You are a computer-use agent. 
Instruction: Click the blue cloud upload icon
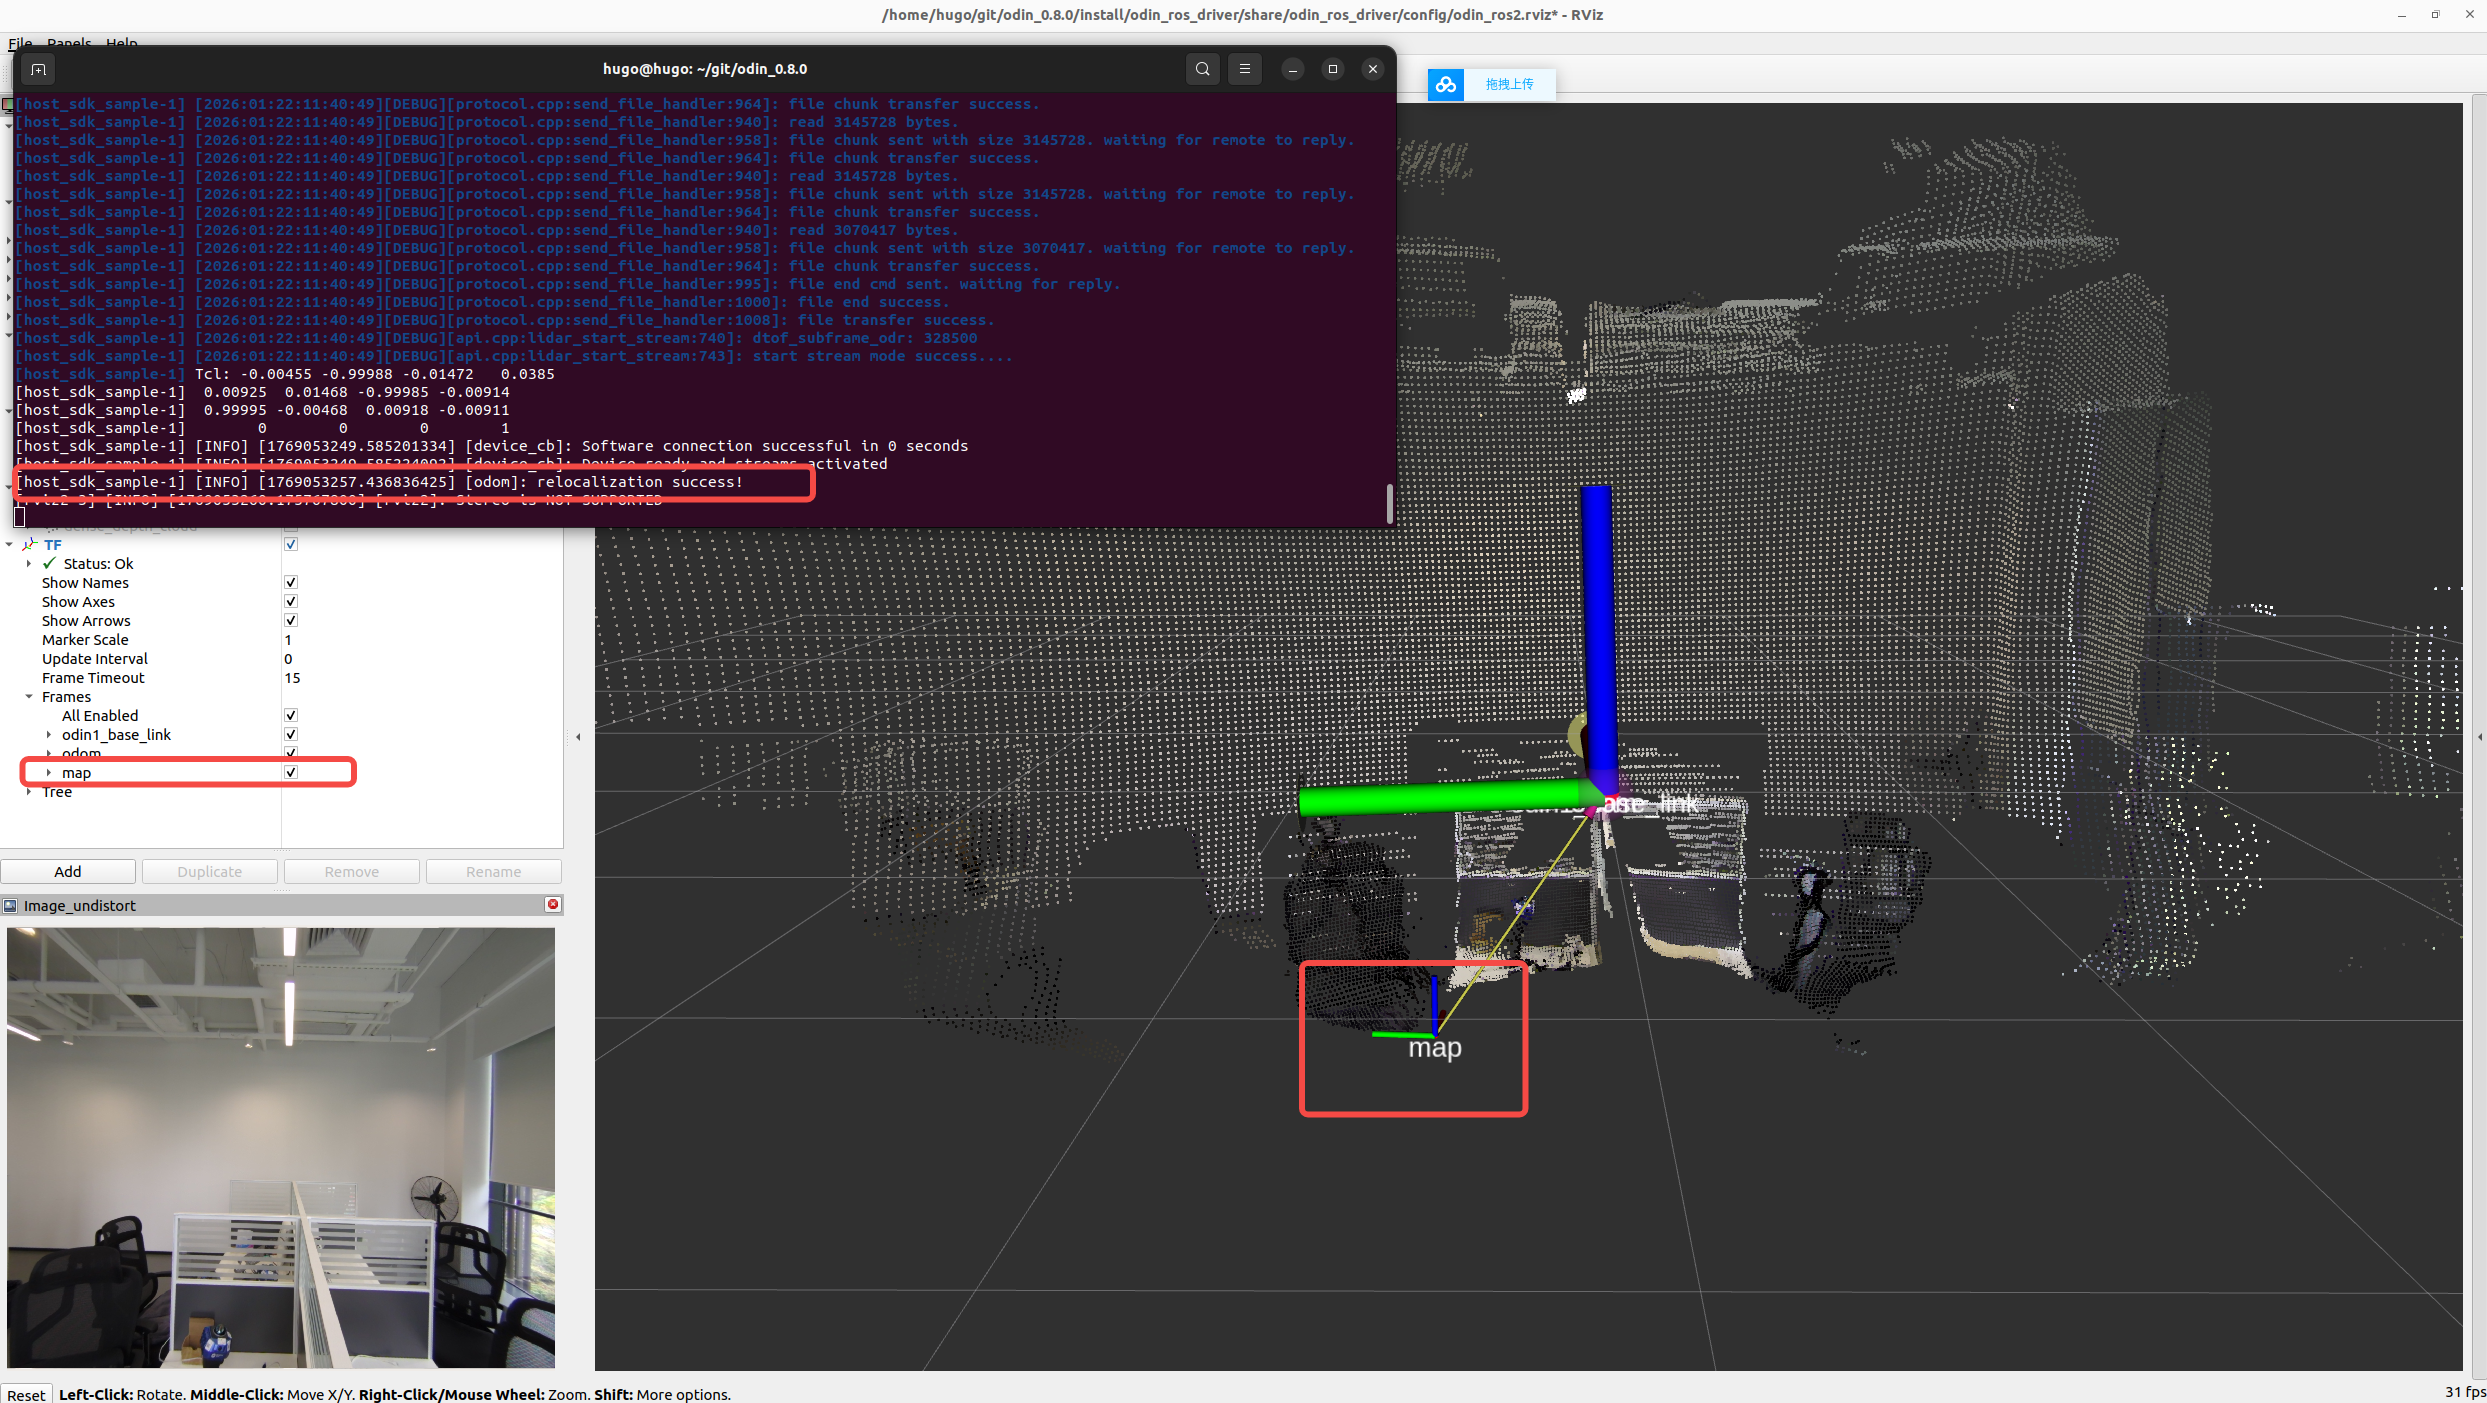coord(1445,85)
